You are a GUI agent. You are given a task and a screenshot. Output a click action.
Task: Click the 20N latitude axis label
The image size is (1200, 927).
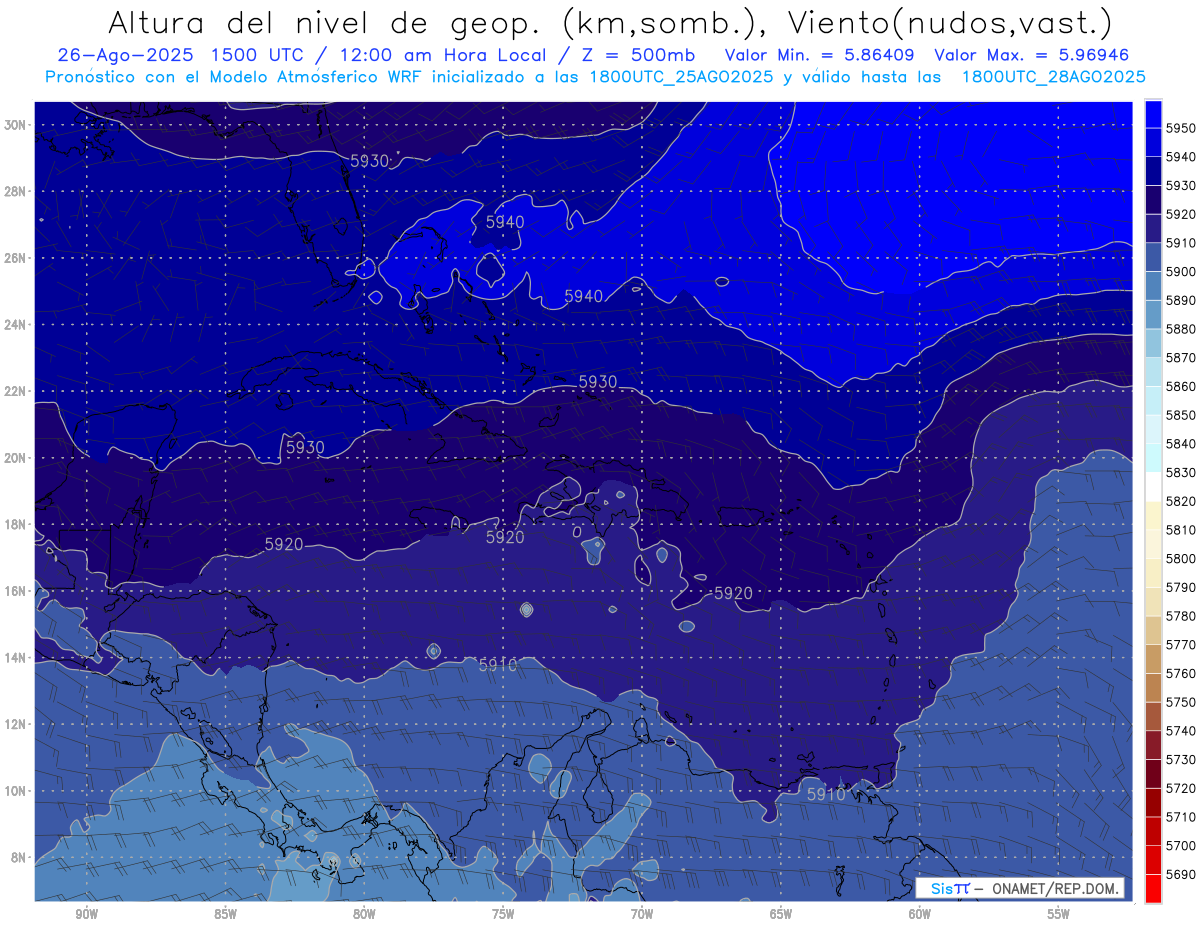click(x=16, y=458)
